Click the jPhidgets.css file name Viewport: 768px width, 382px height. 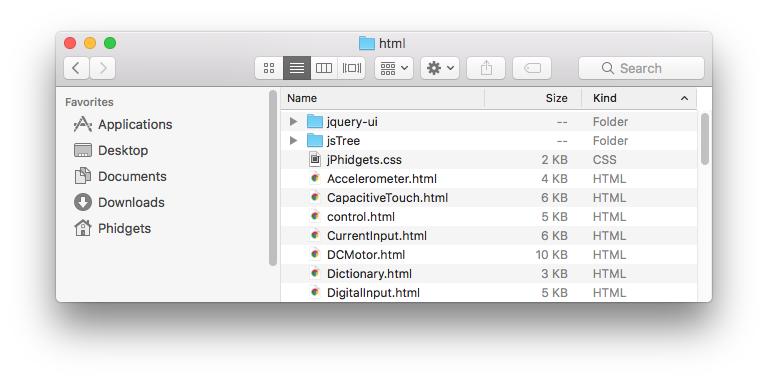364,160
